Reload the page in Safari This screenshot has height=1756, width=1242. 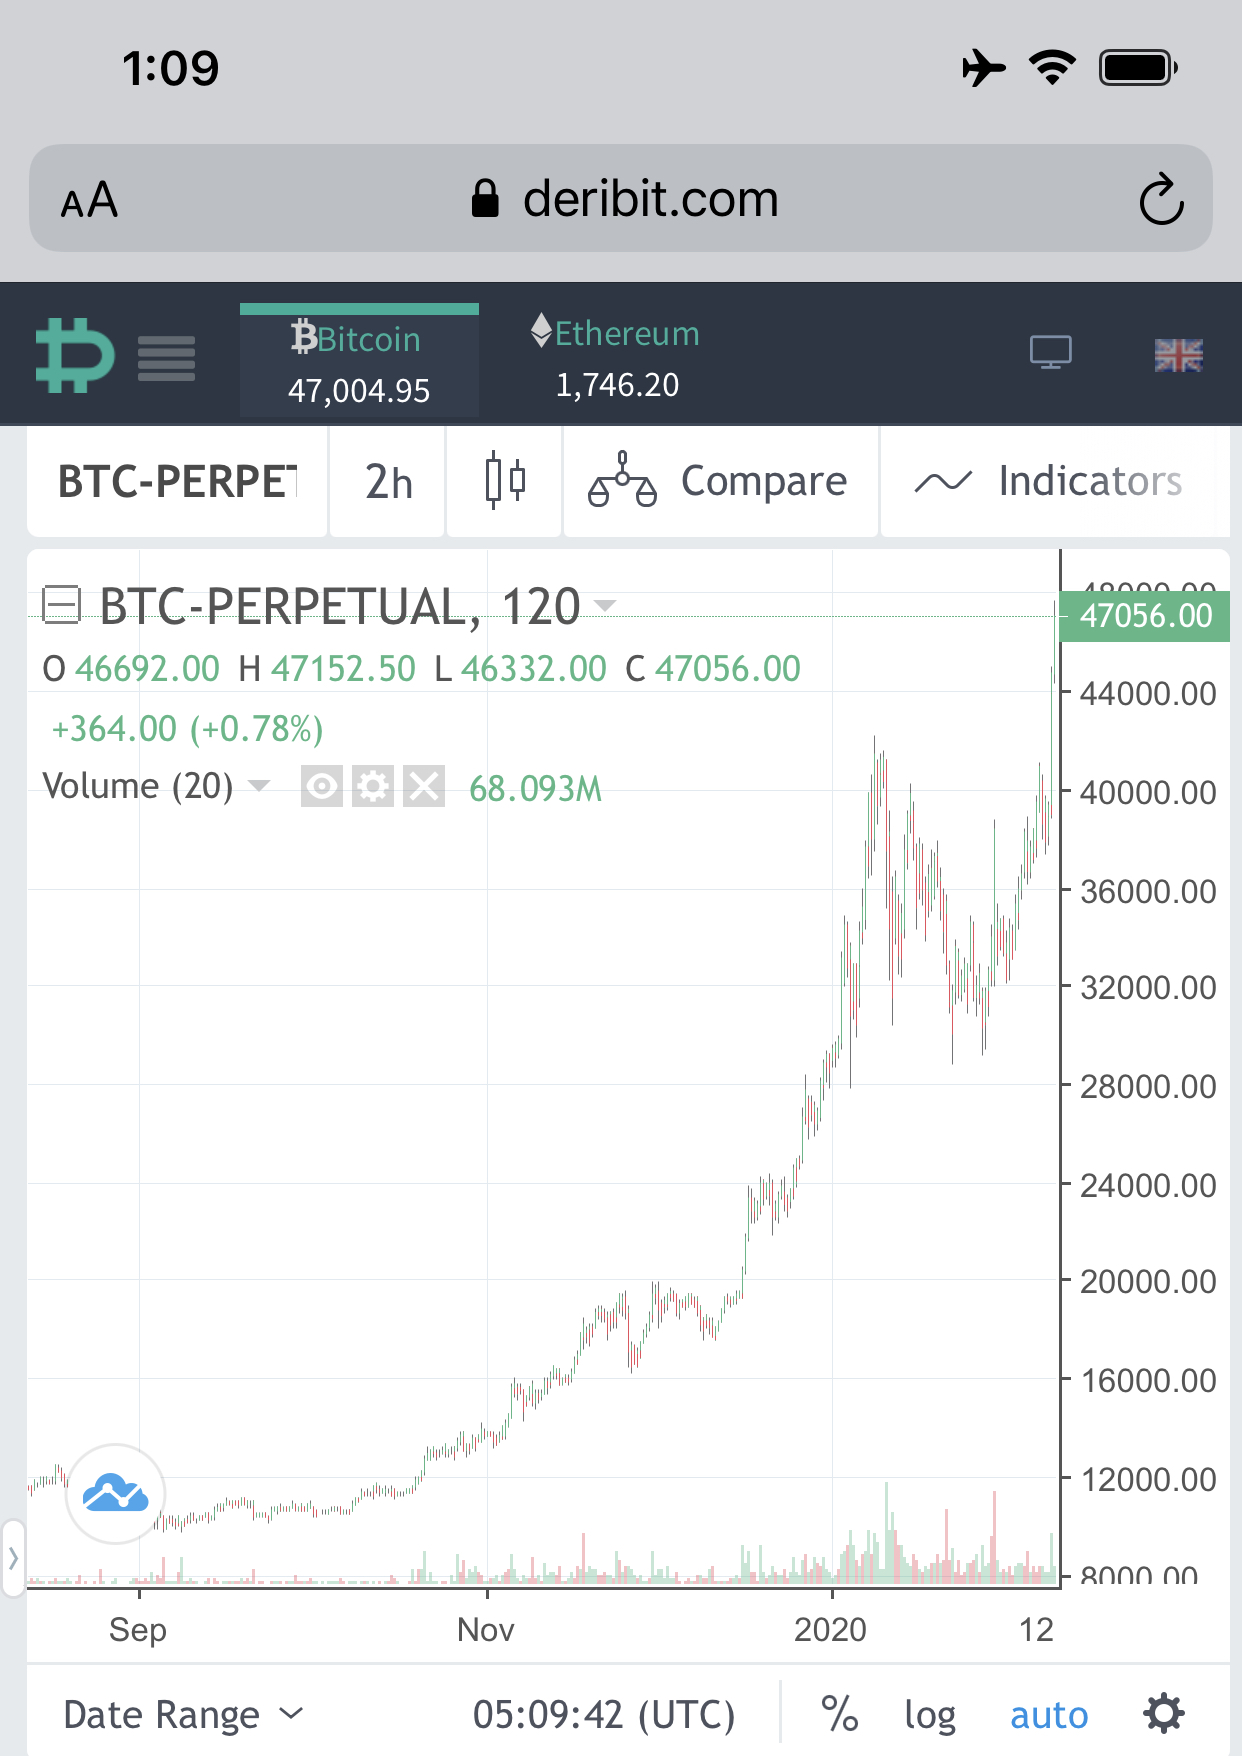click(x=1160, y=199)
